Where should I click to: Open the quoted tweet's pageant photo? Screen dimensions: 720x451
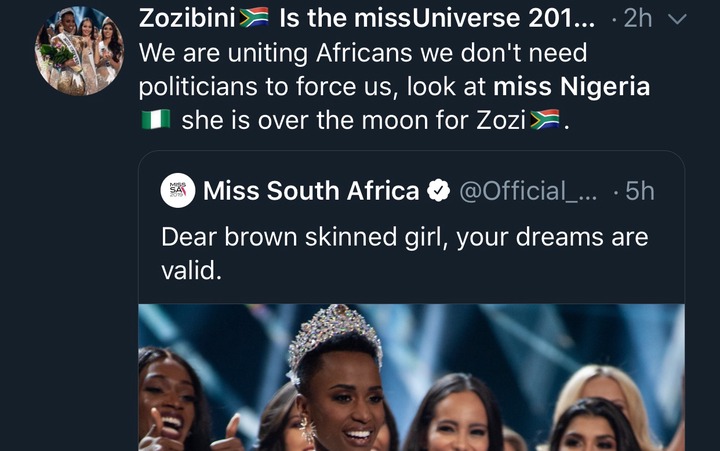coord(411,378)
